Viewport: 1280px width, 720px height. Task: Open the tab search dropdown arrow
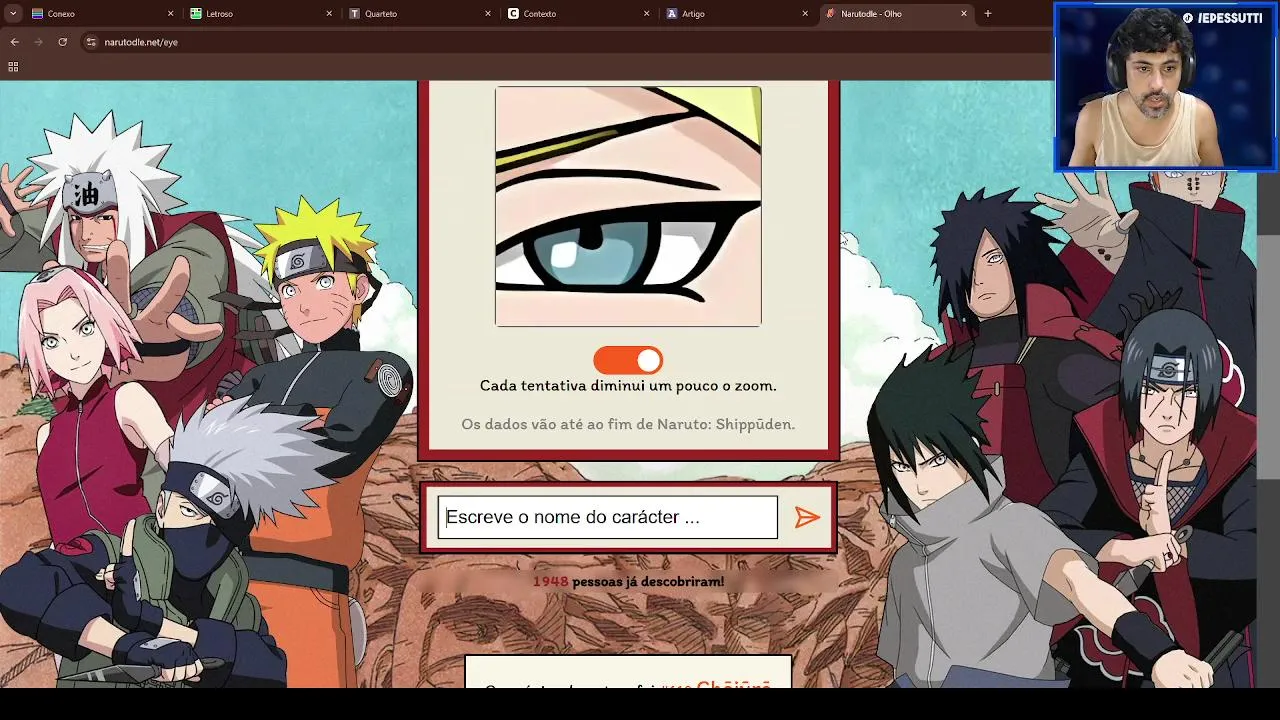[x=12, y=14]
